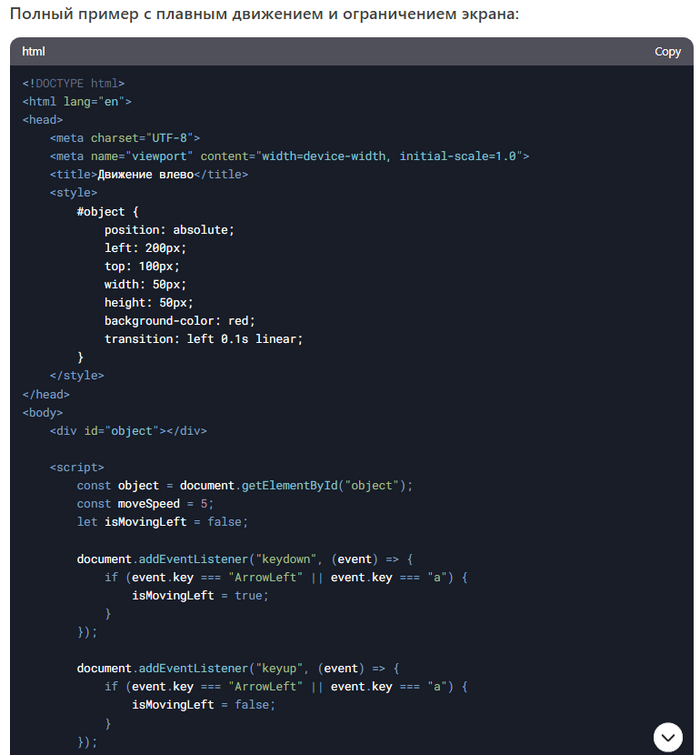Click the closing '</style>' tag line

[x=77, y=376]
